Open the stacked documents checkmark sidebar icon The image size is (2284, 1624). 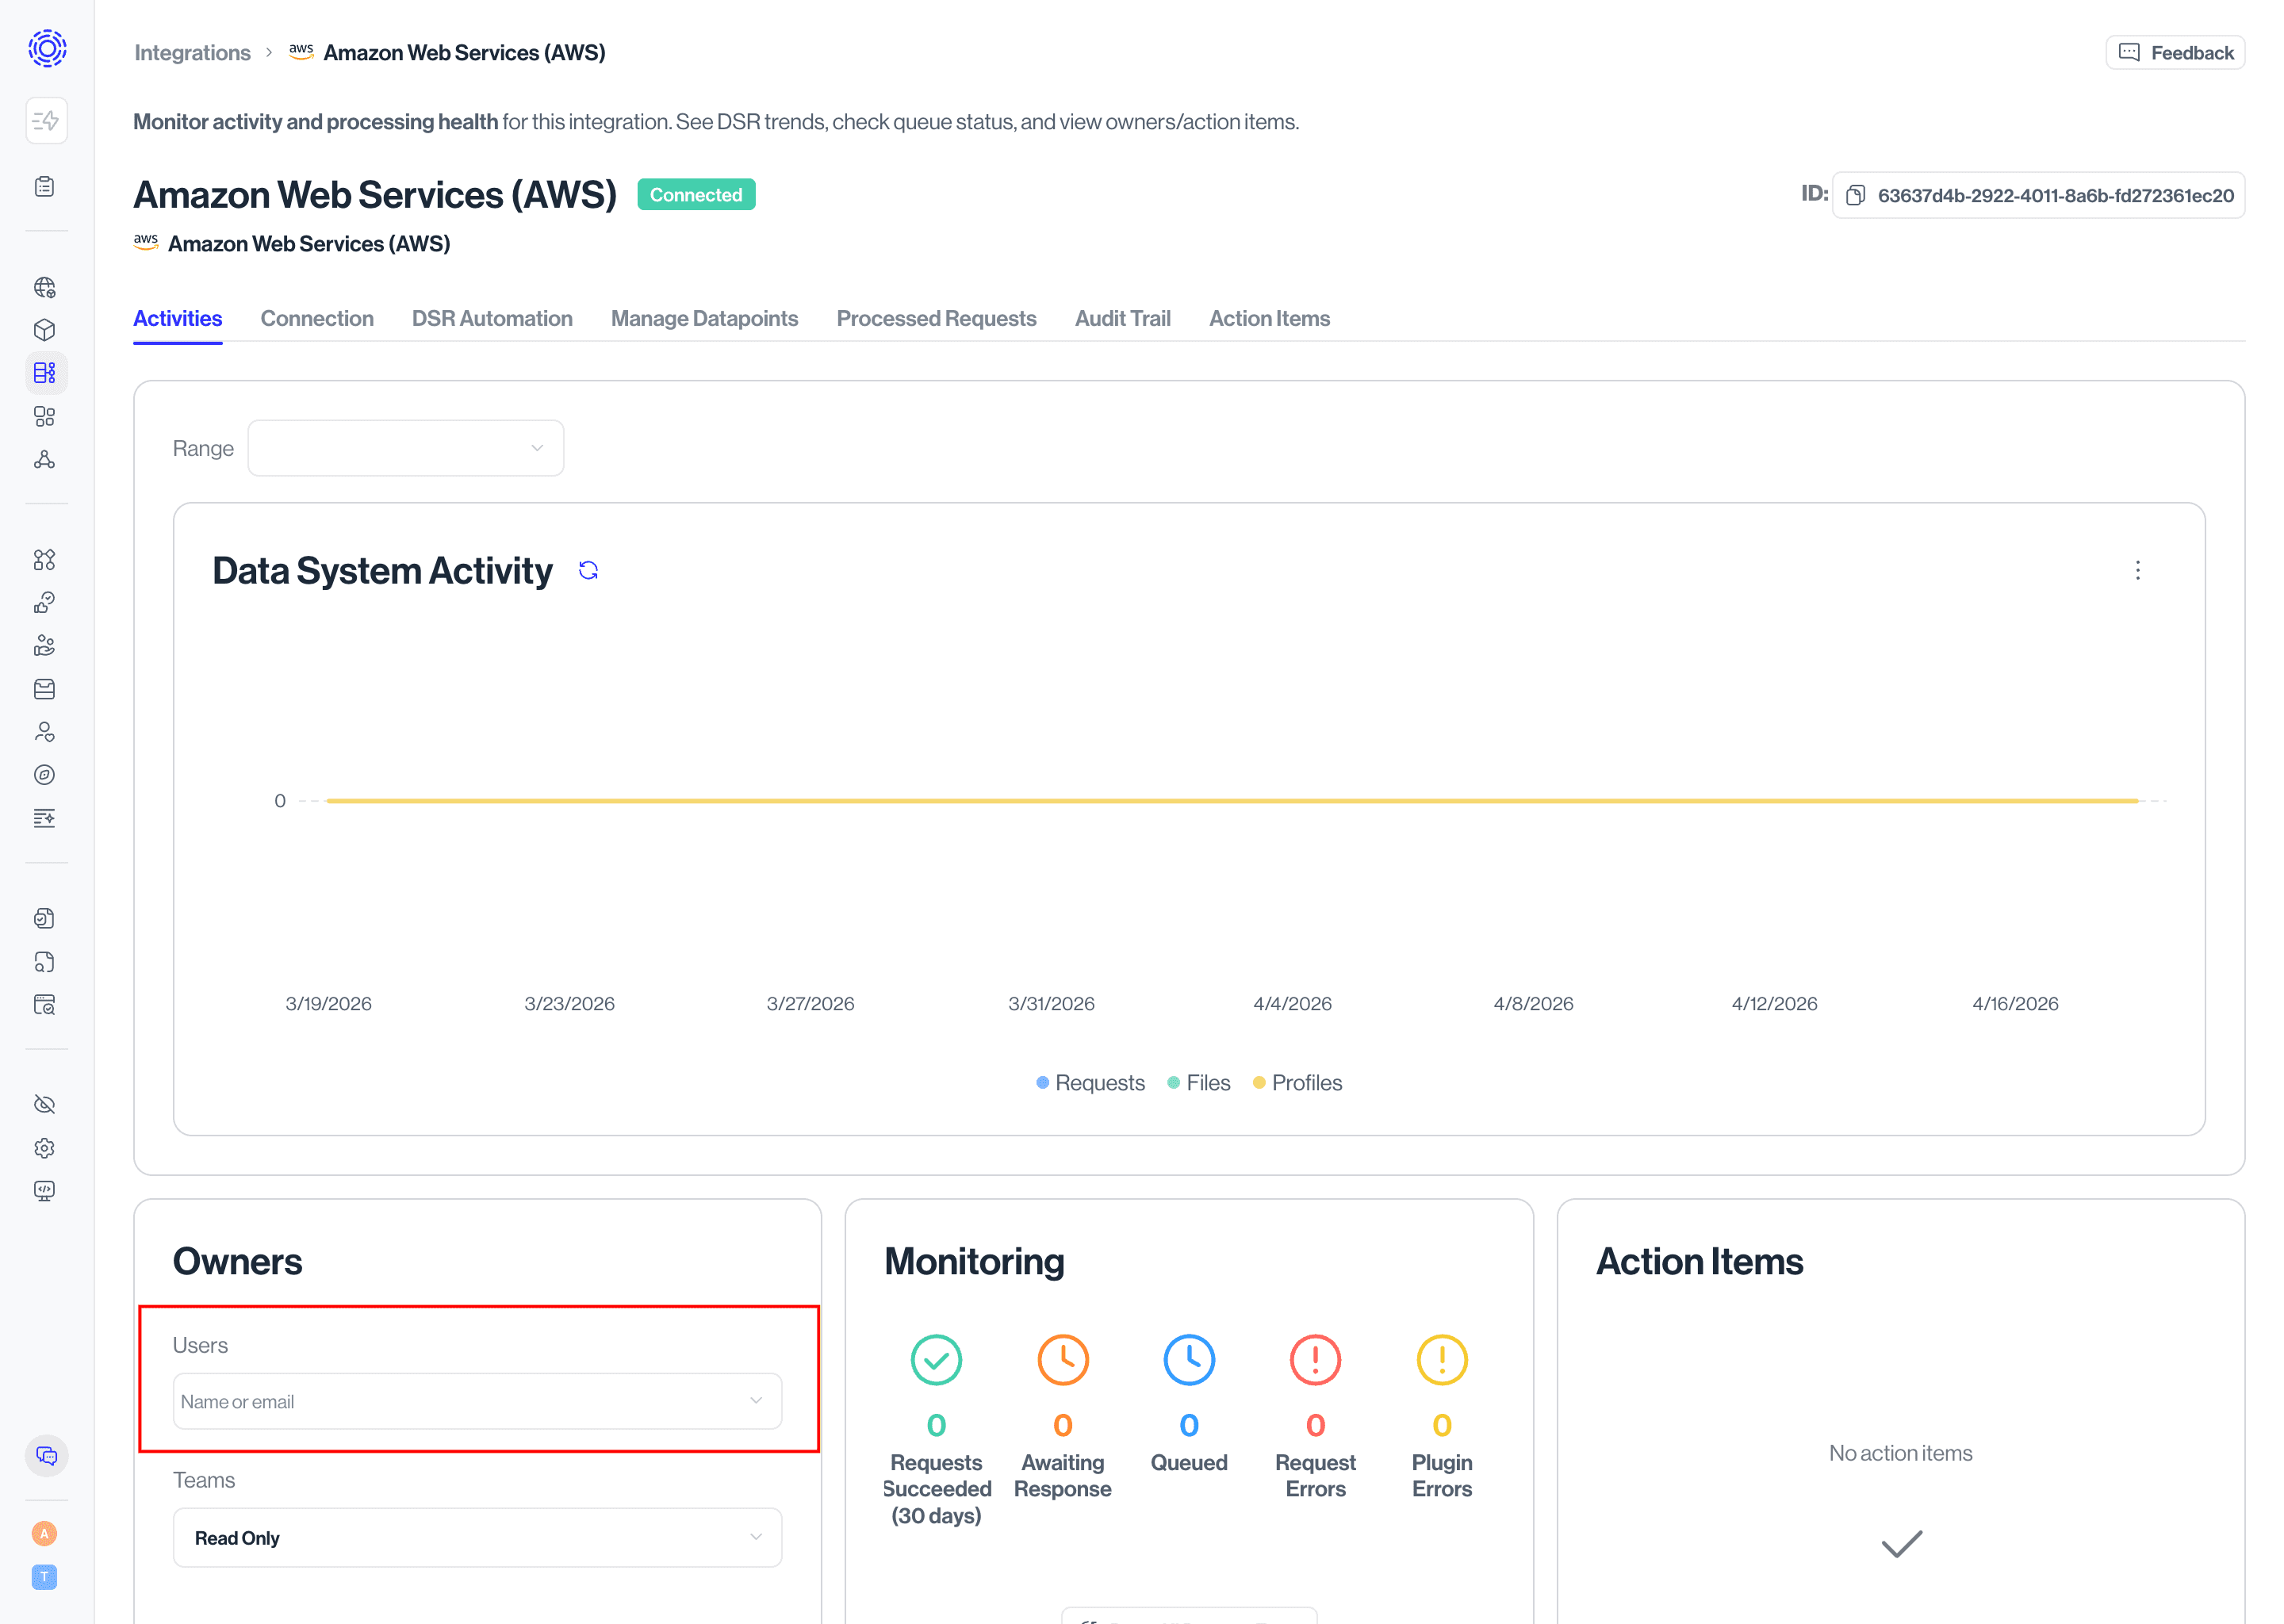tap(45, 919)
